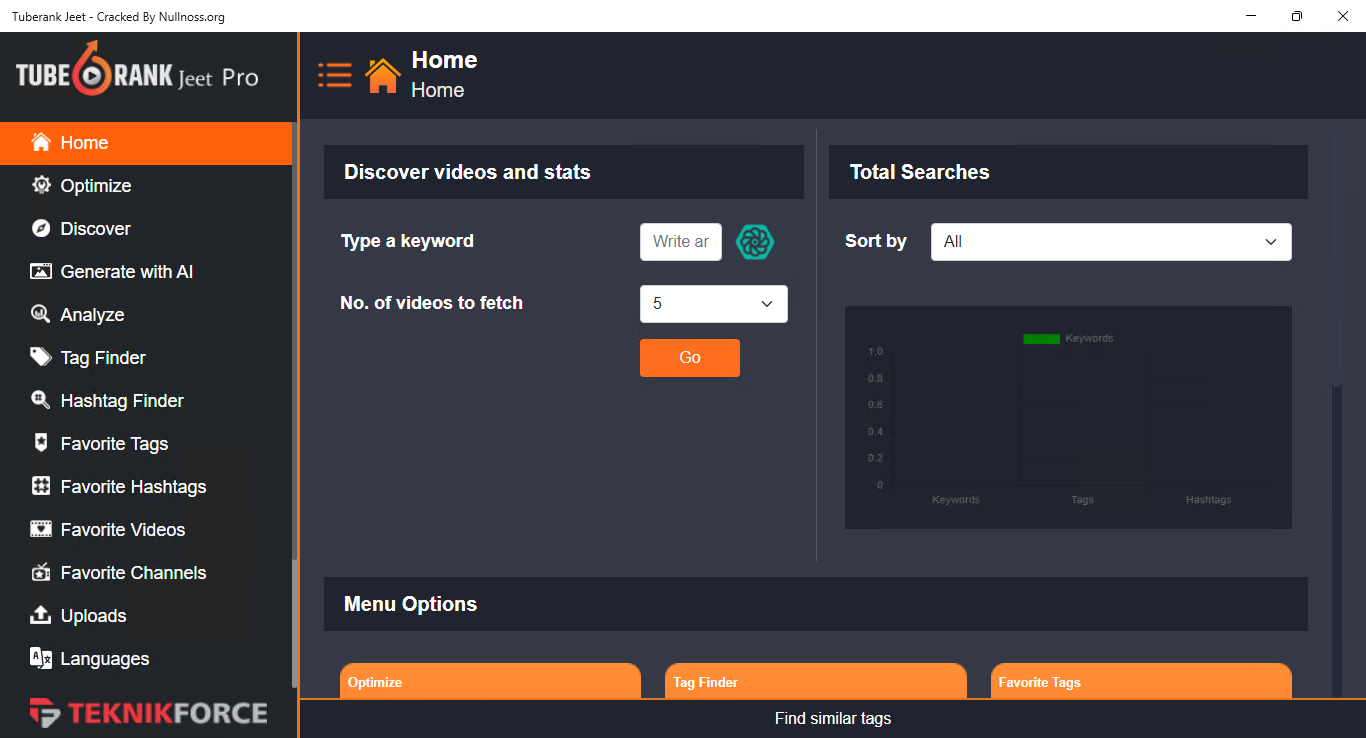Click the Optimize gear icon
The image size is (1366, 738).
(41, 185)
